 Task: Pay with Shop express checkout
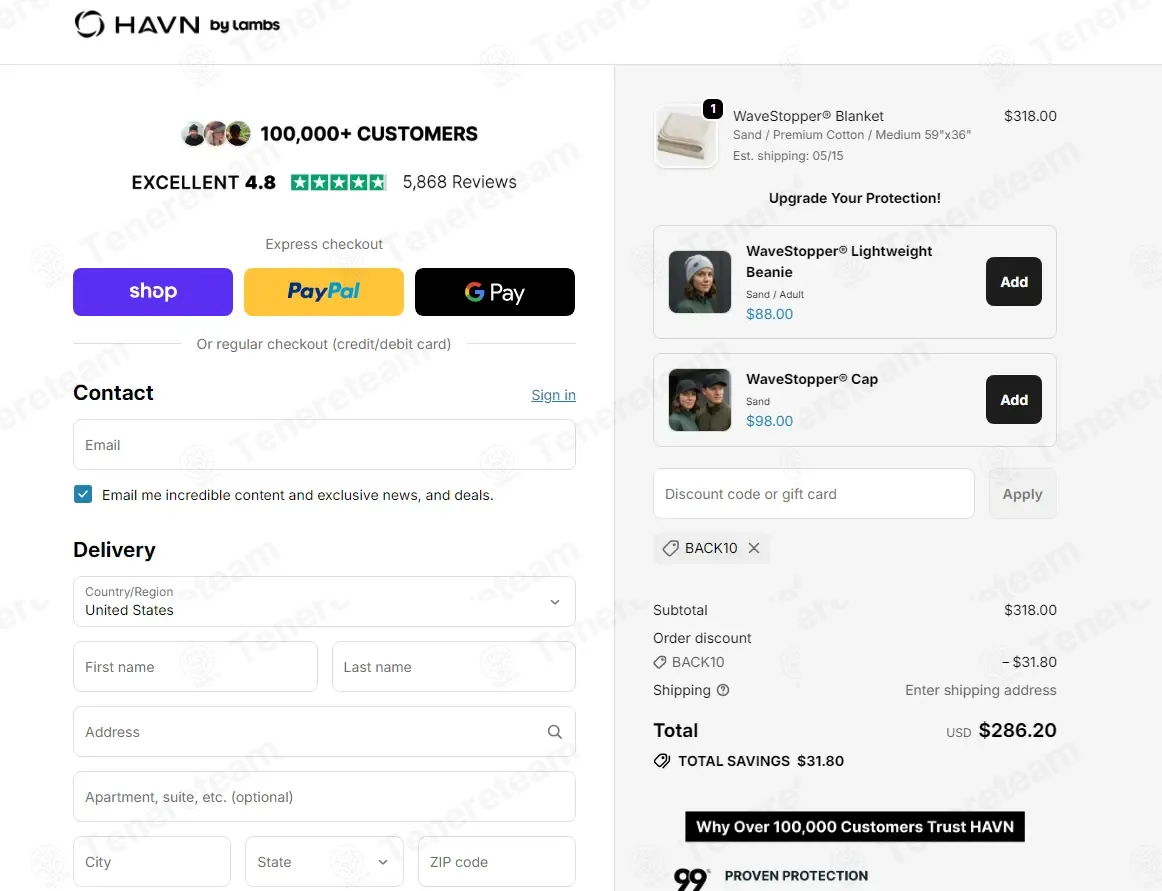(x=153, y=291)
